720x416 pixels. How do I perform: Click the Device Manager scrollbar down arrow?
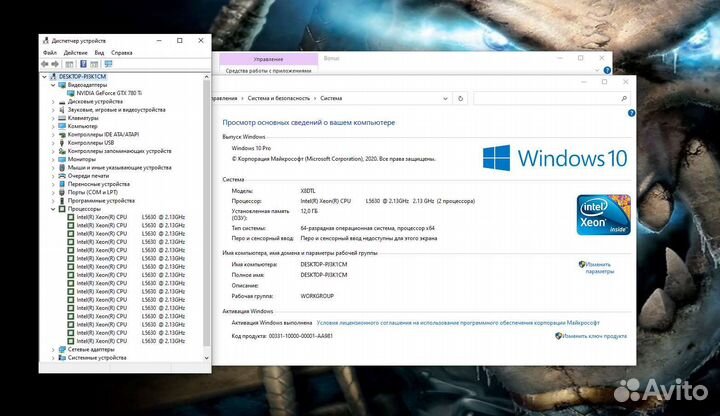pyautogui.click(x=206, y=358)
